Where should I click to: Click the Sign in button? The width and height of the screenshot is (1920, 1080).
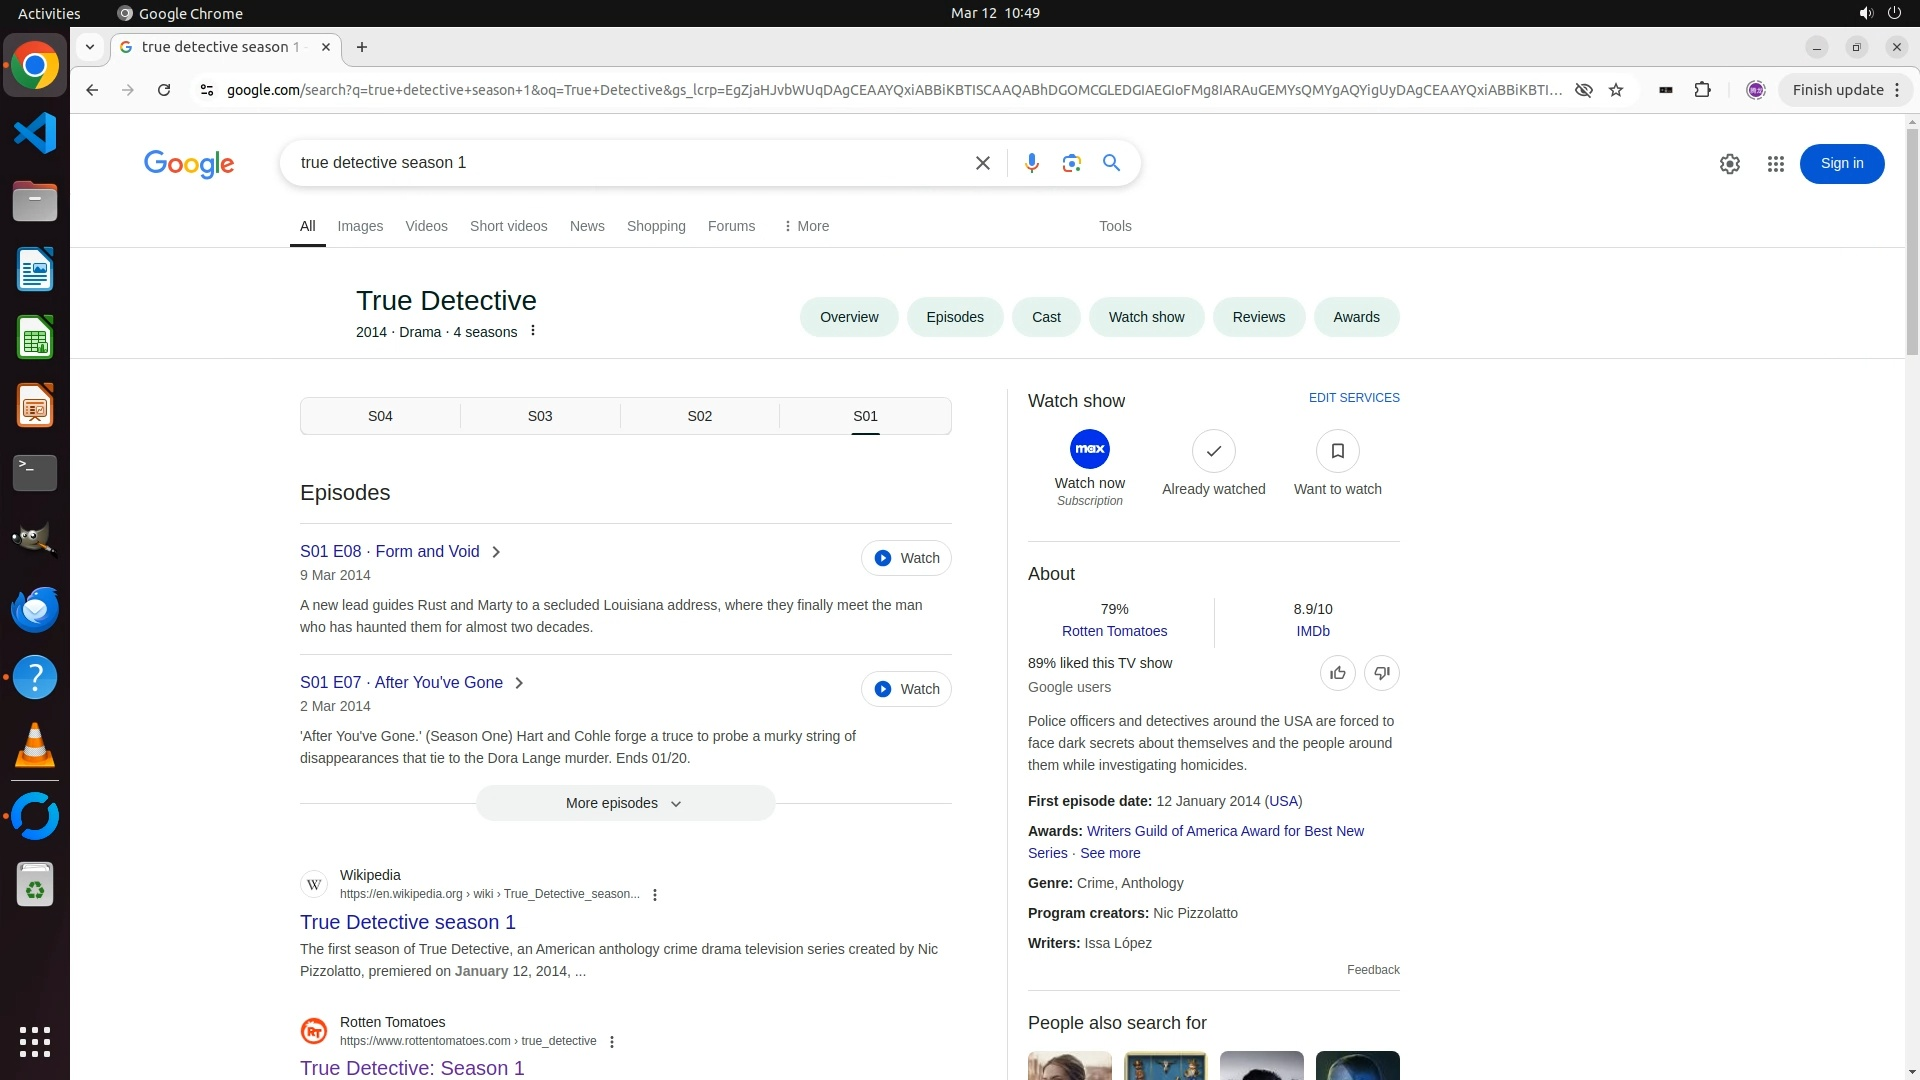pyautogui.click(x=1841, y=164)
